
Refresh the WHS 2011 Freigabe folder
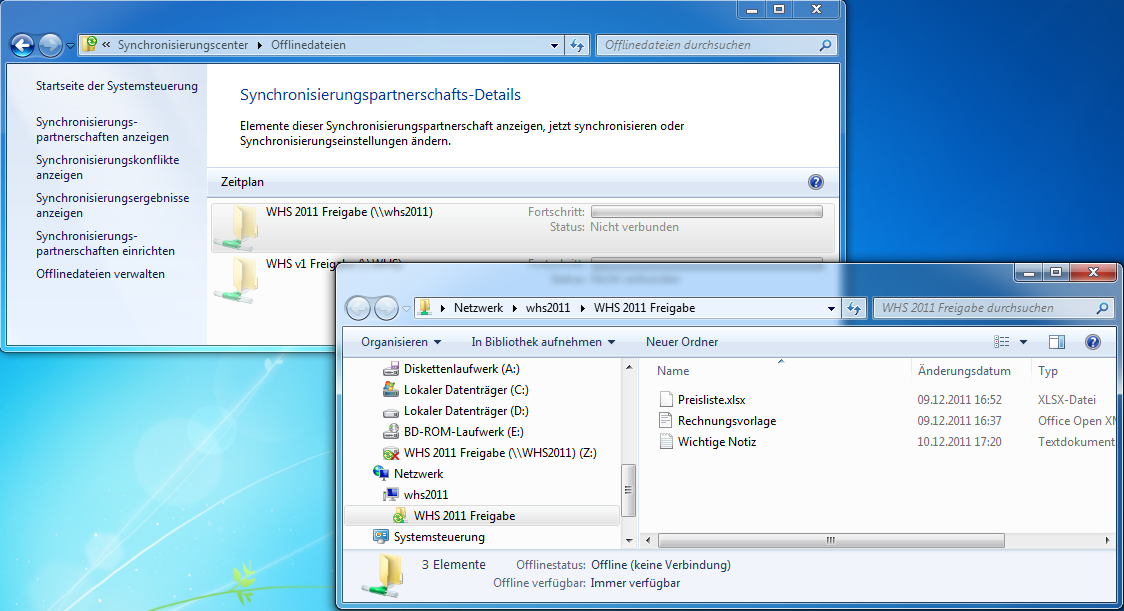click(x=854, y=308)
